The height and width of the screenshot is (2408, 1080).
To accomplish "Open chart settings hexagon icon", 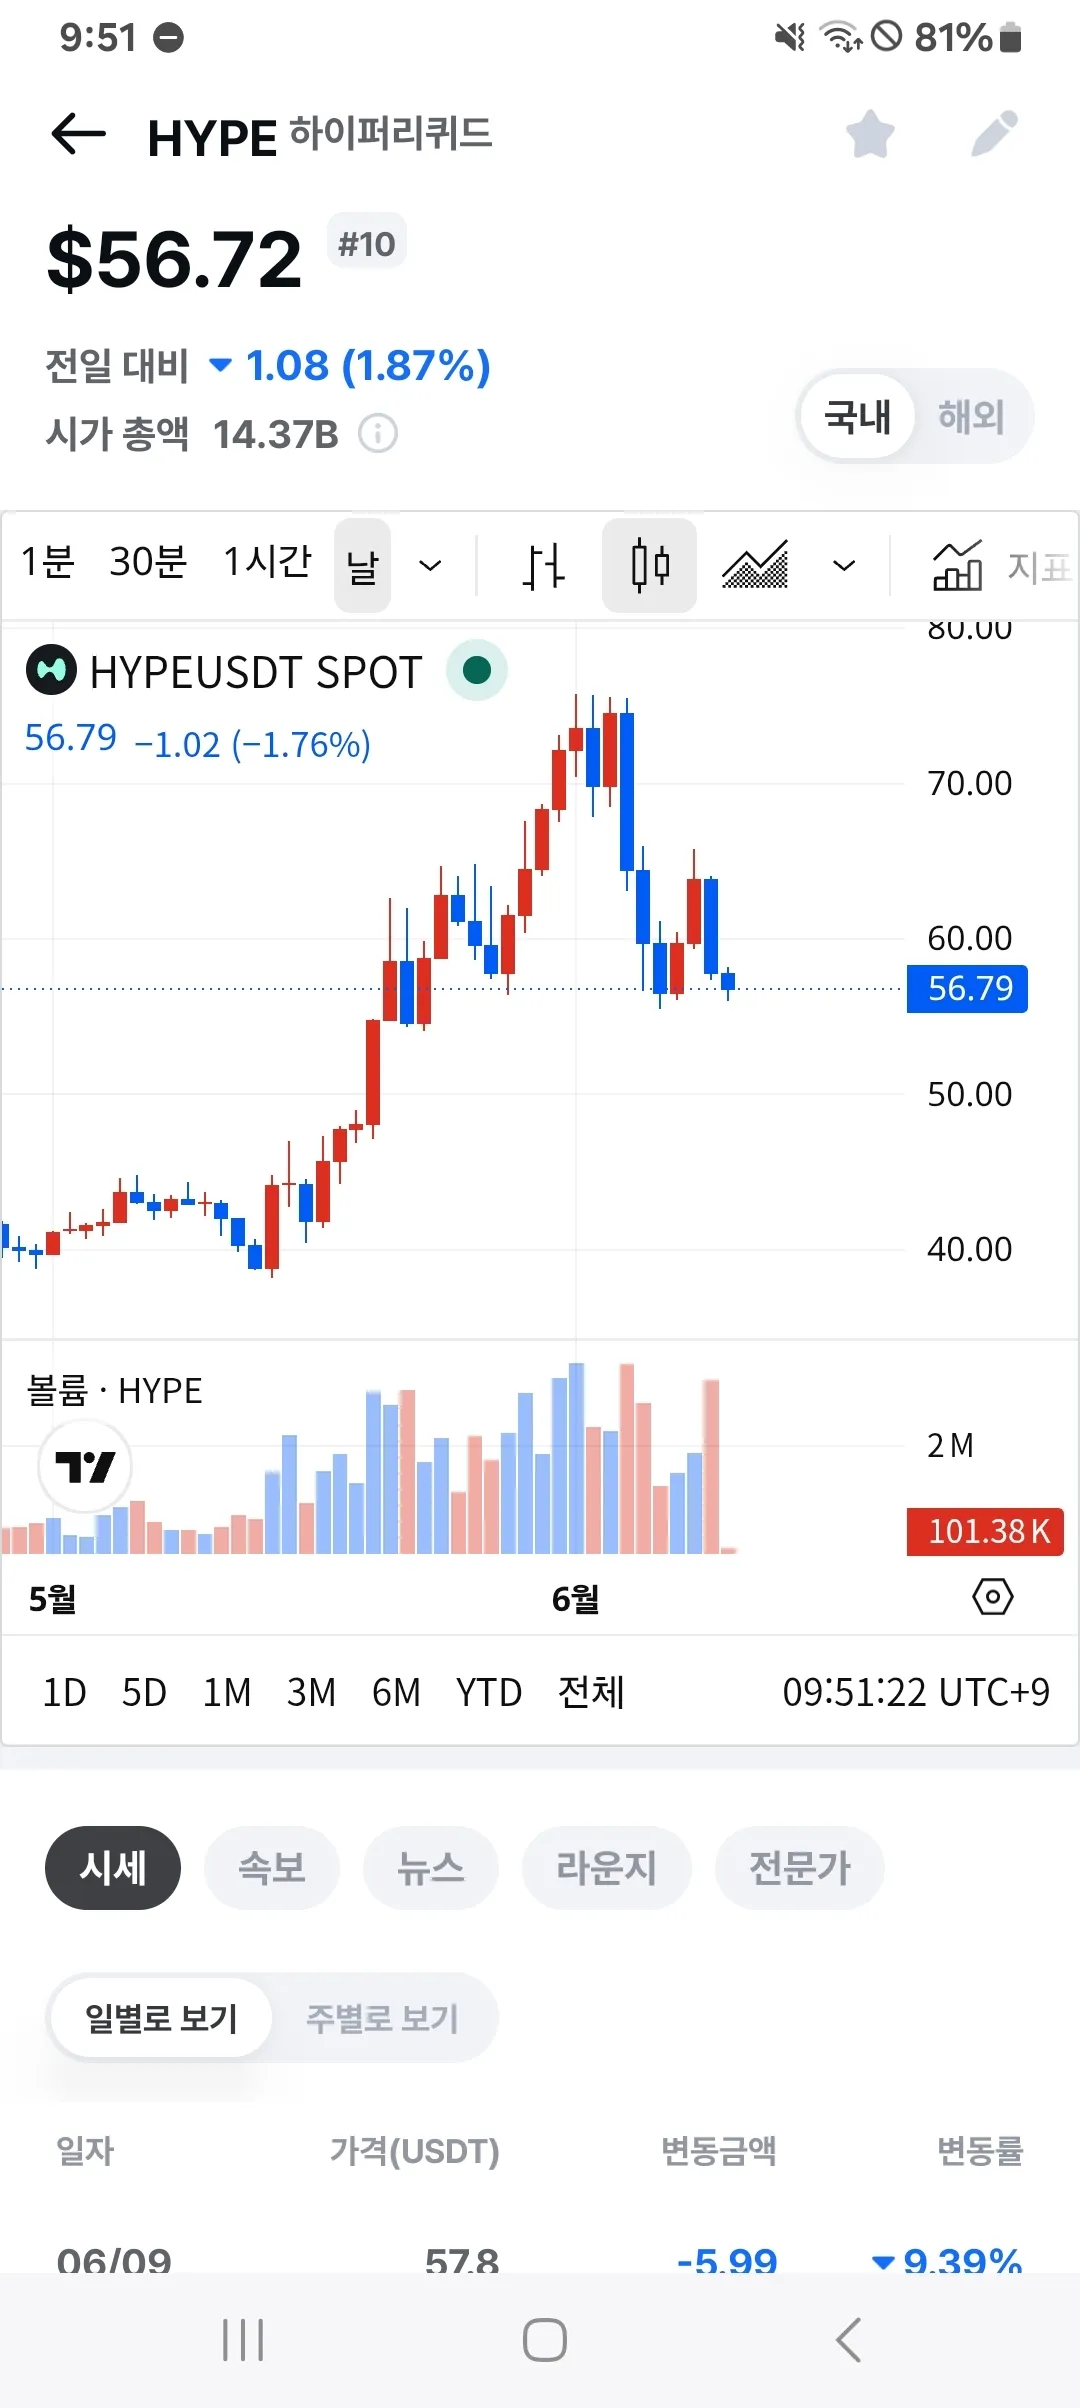I will [x=993, y=1597].
